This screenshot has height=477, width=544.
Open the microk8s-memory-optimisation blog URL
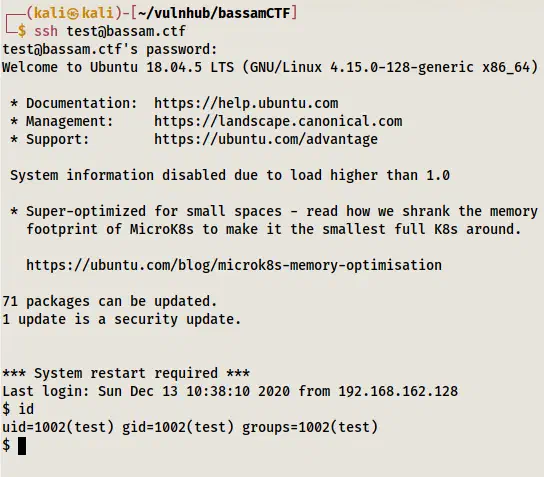click(234, 265)
